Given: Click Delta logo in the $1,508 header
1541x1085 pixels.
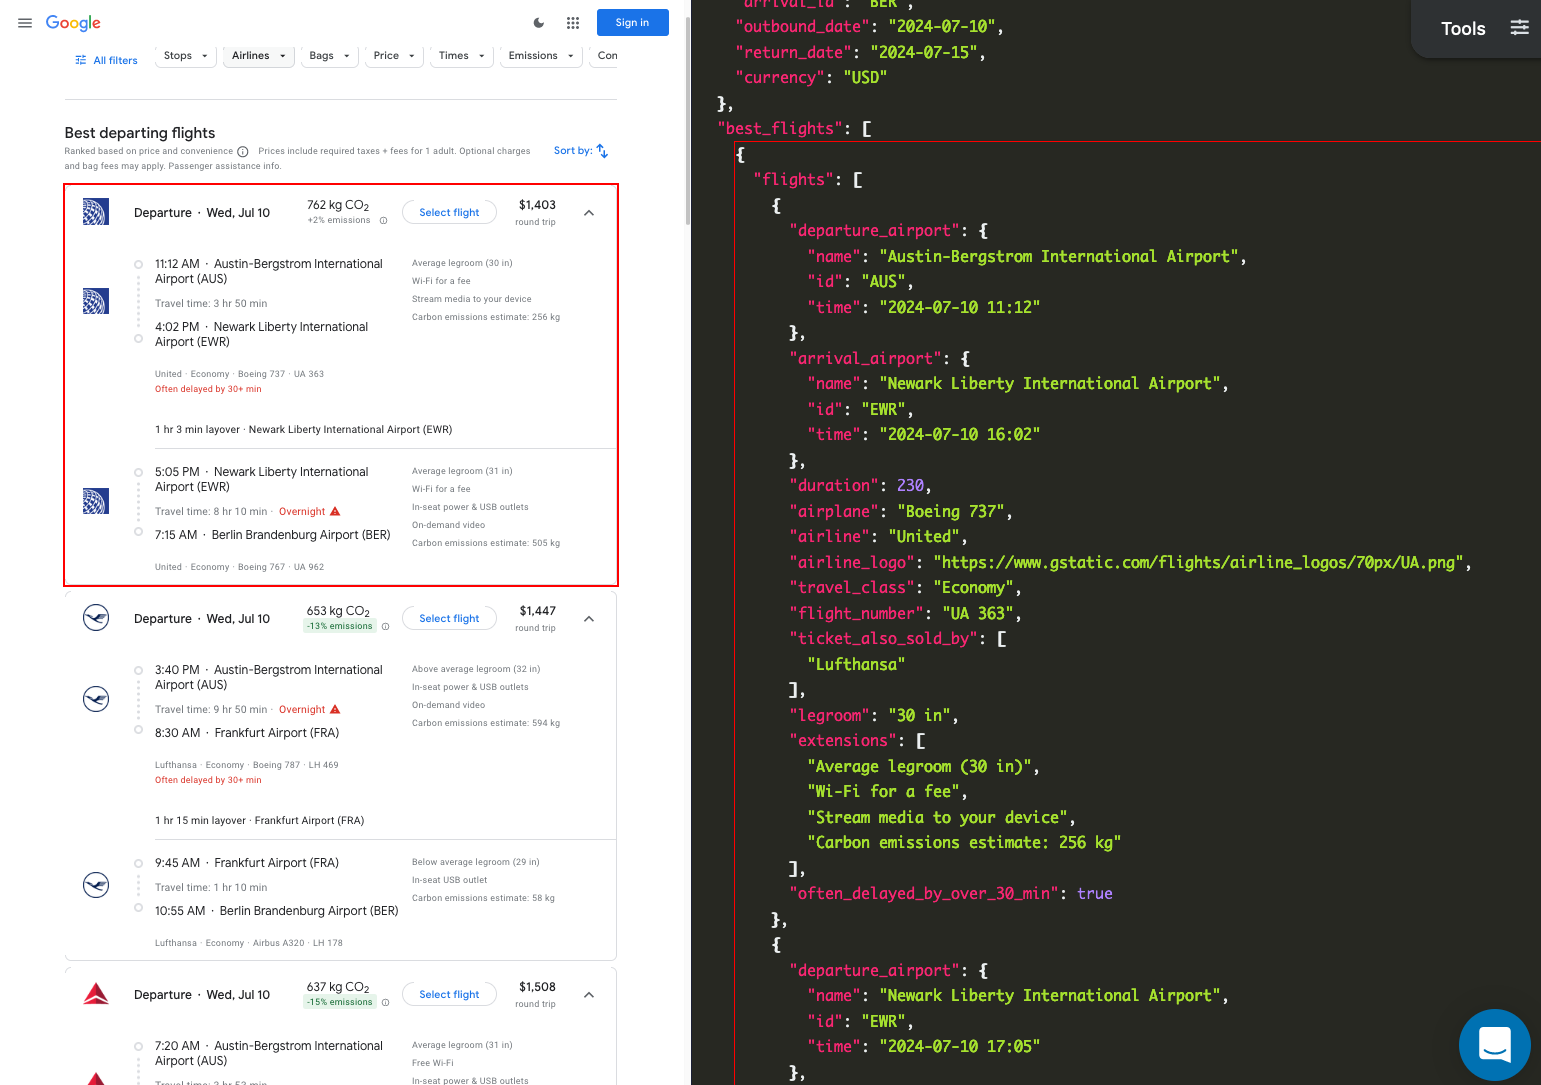Looking at the screenshot, I should click(96, 994).
